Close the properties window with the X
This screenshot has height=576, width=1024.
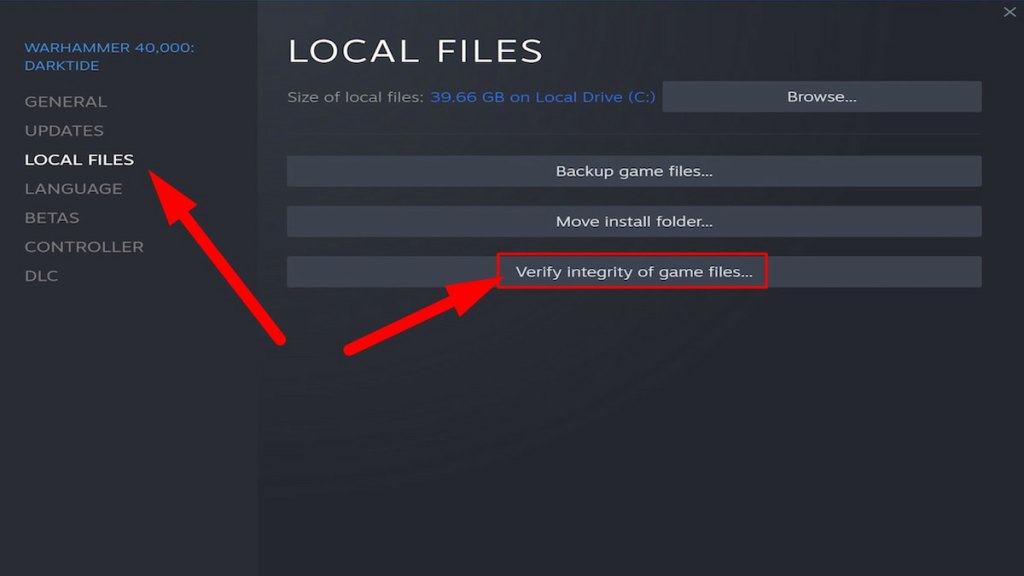[1009, 12]
